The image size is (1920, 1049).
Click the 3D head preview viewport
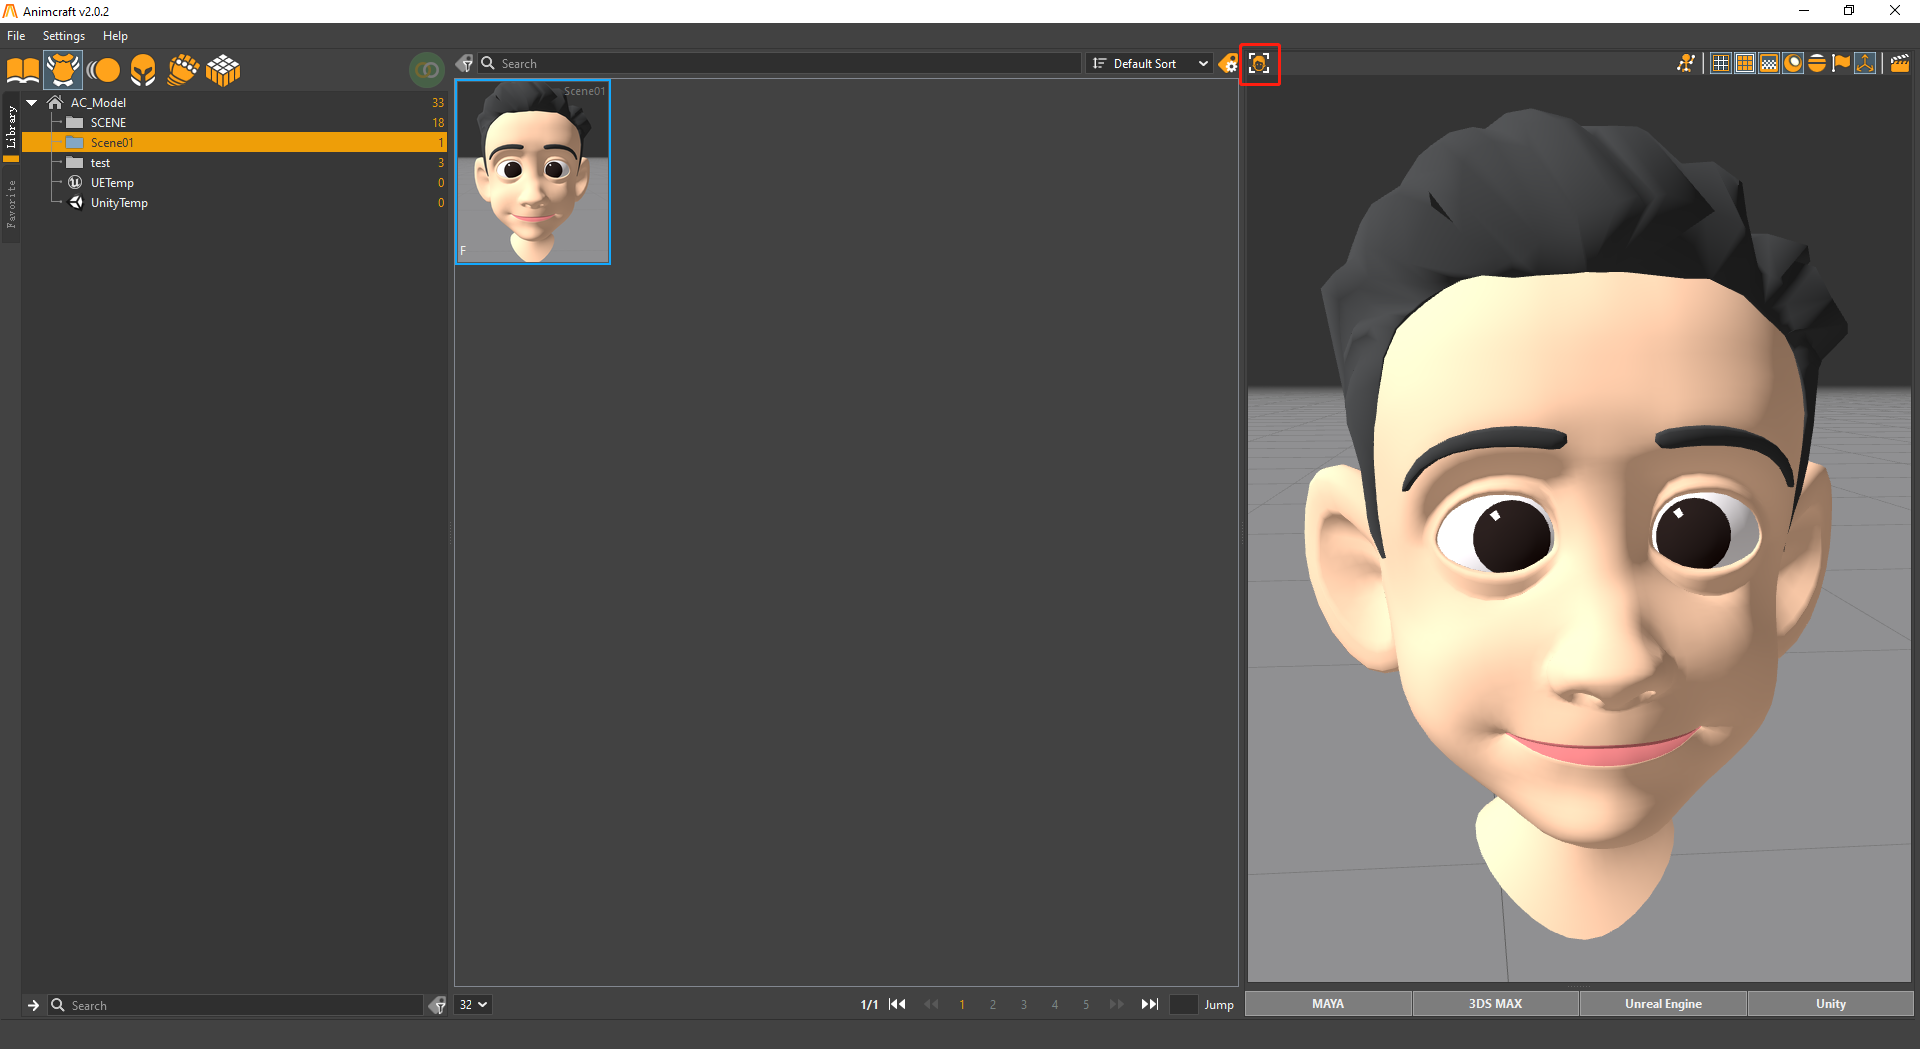coord(1579,530)
